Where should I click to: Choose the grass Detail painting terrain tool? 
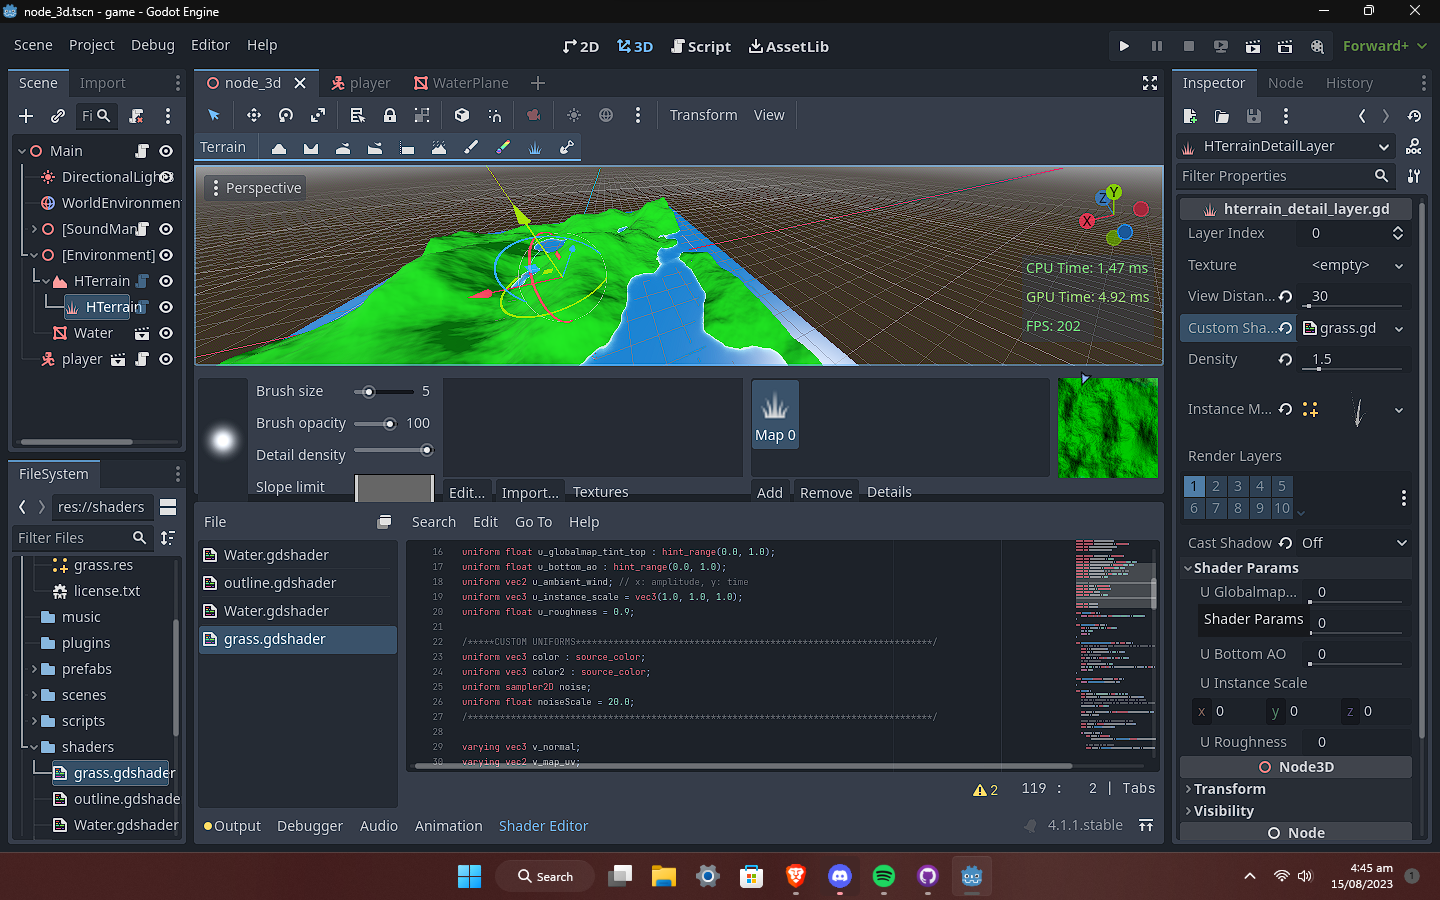coord(535,148)
